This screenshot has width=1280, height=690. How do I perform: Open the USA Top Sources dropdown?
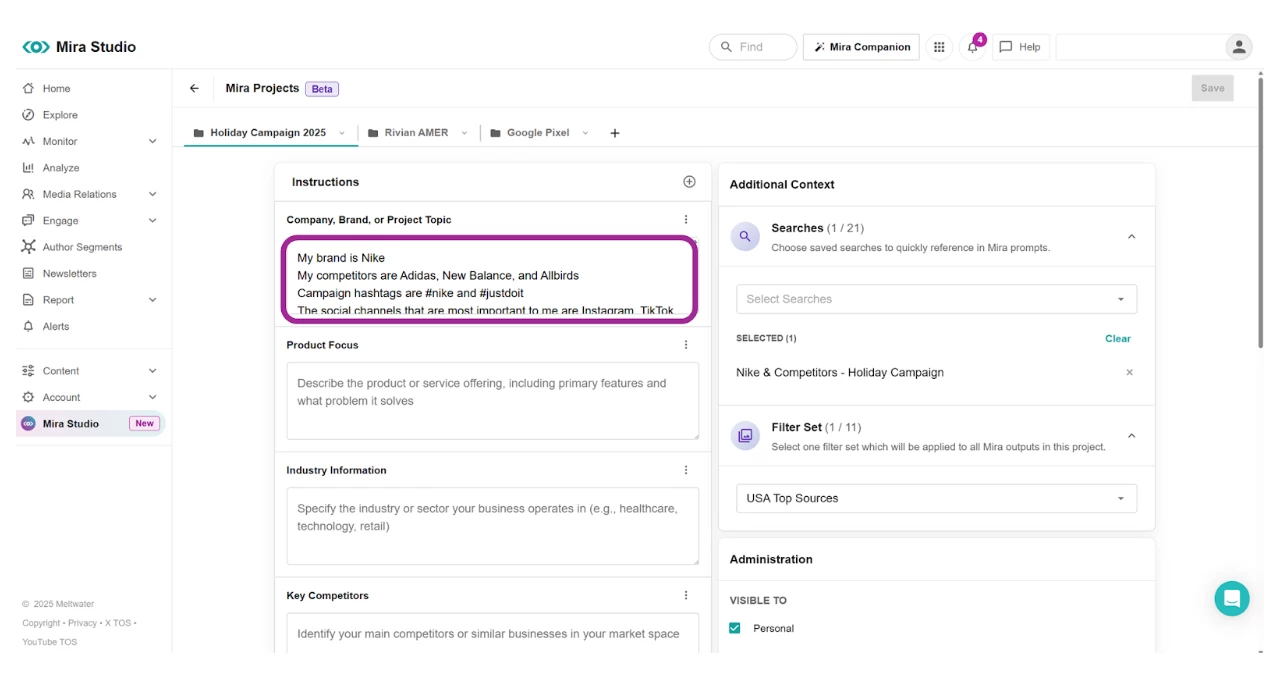(936, 498)
